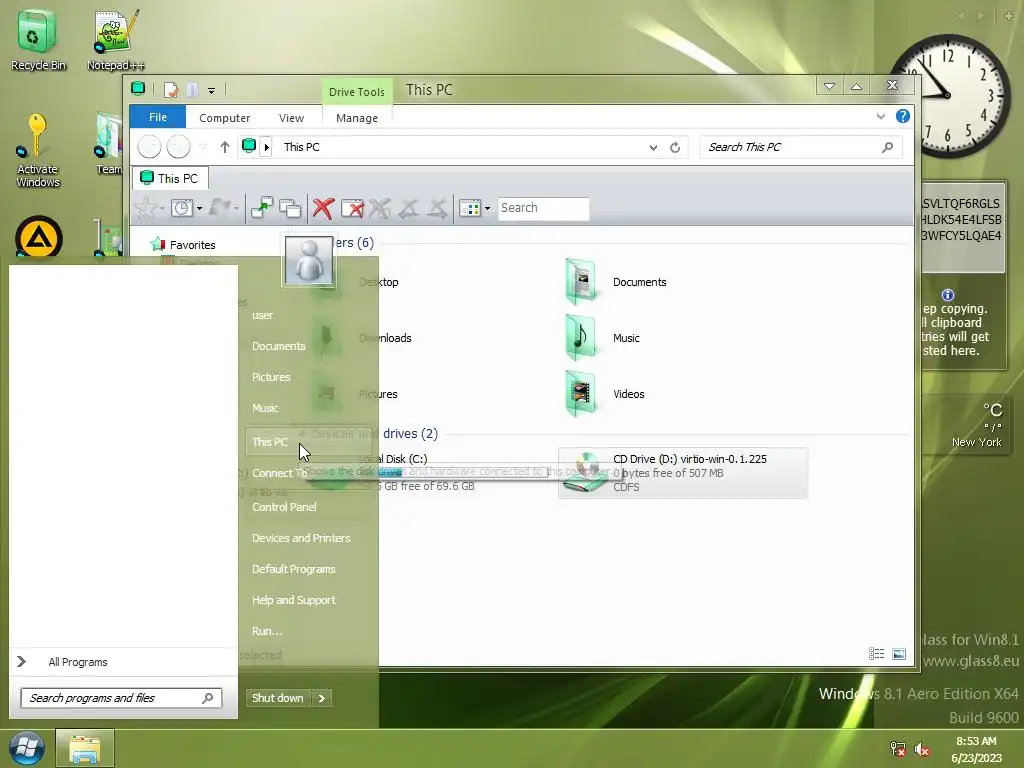Go up one level with the arrow
This screenshot has width=1024, height=768.
pos(225,147)
